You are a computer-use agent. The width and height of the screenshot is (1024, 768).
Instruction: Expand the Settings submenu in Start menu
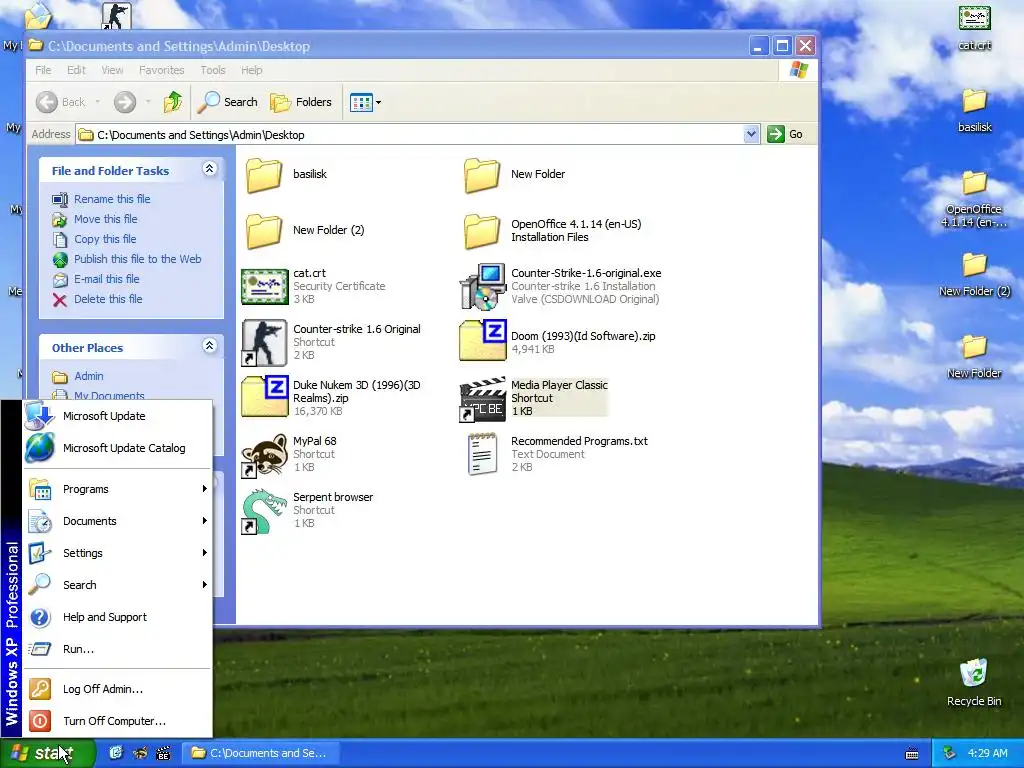(118, 553)
